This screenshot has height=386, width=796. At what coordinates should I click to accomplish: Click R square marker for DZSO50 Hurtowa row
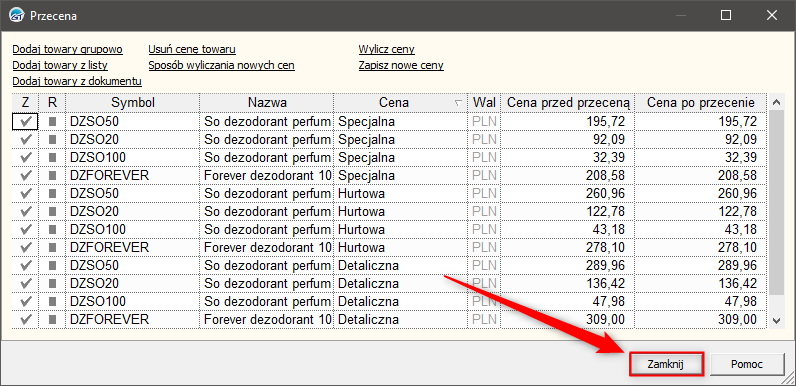tap(52, 194)
